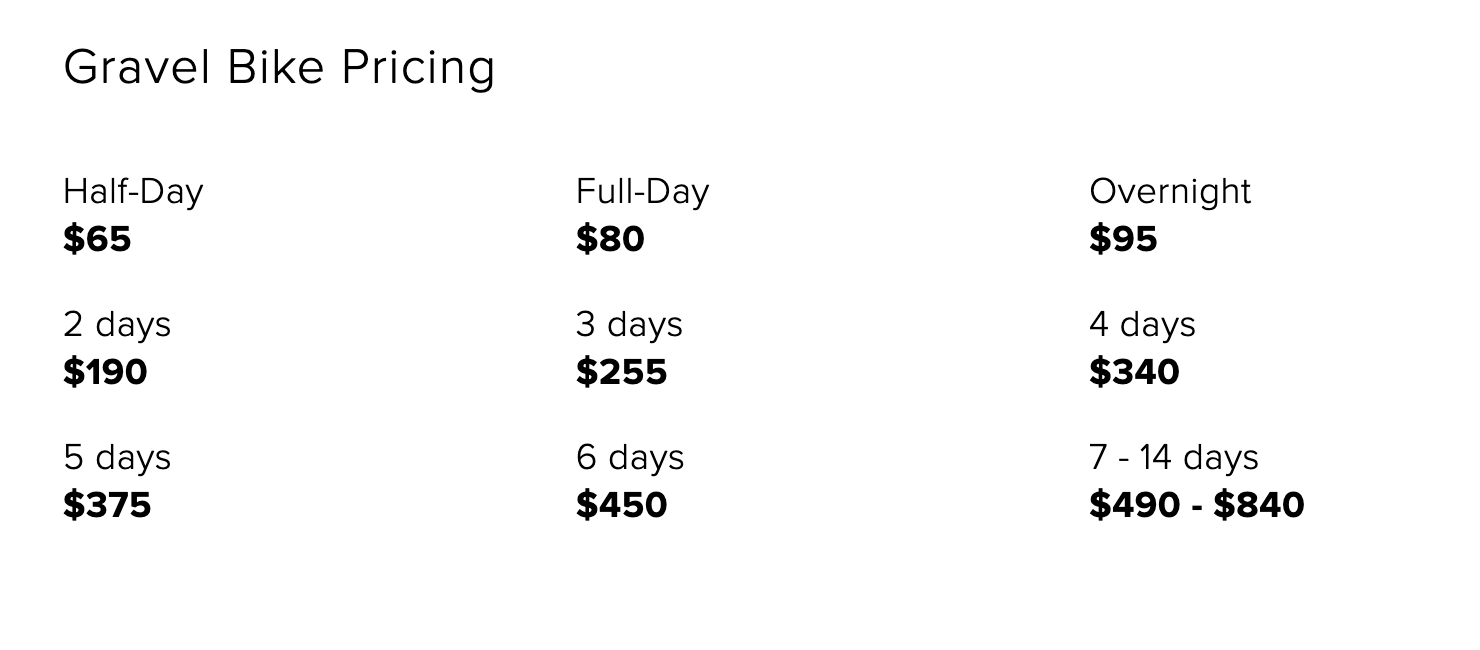Click the $80 full-day price
The image size is (1480, 650).
coord(610,239)
